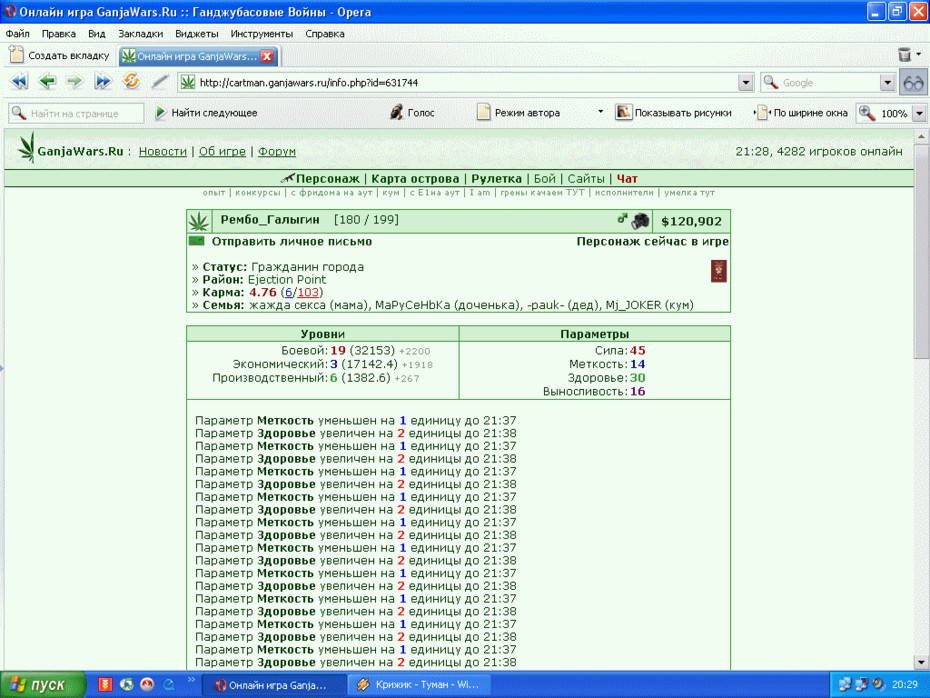Click the envelope icon for personal letter
The height and width of the screenshot is (698, 930).
click(x=196, y=241)
